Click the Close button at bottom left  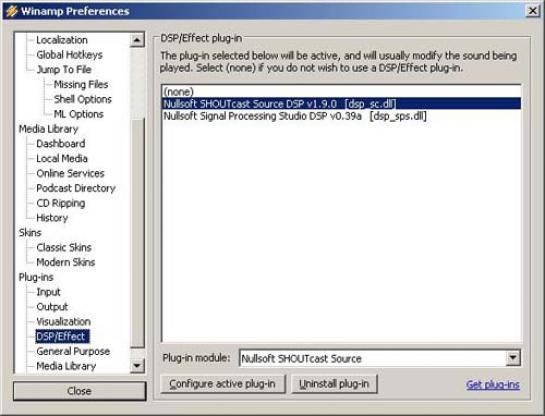point(80,391)
